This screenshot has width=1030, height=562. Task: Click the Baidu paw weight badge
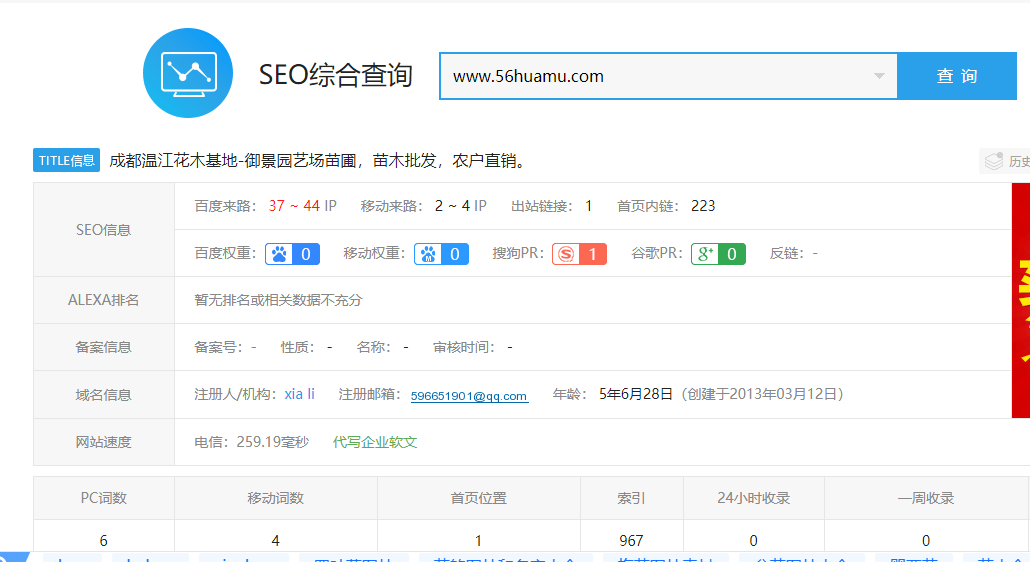click(x=292, y=254)
